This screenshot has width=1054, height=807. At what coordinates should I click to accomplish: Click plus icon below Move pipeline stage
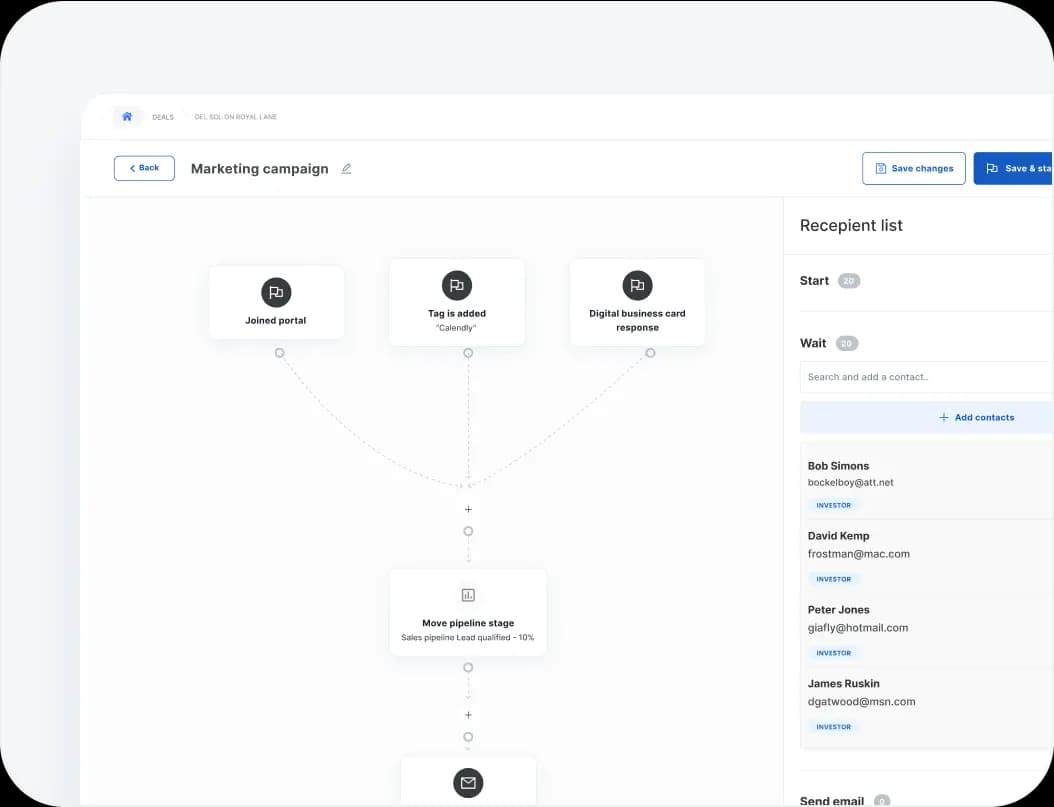coord(468,715)
